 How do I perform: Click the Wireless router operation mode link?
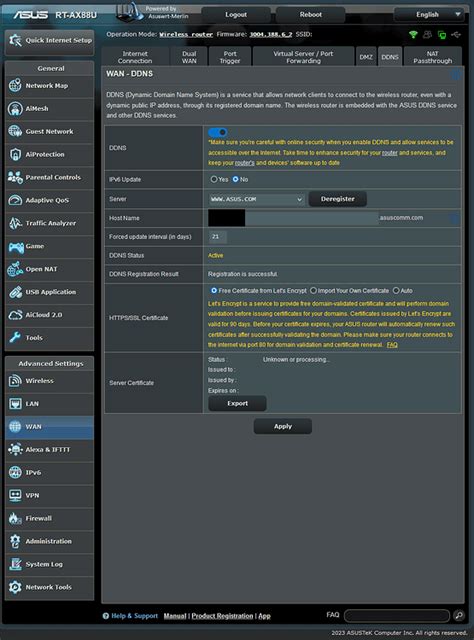(x=186, y=34)
